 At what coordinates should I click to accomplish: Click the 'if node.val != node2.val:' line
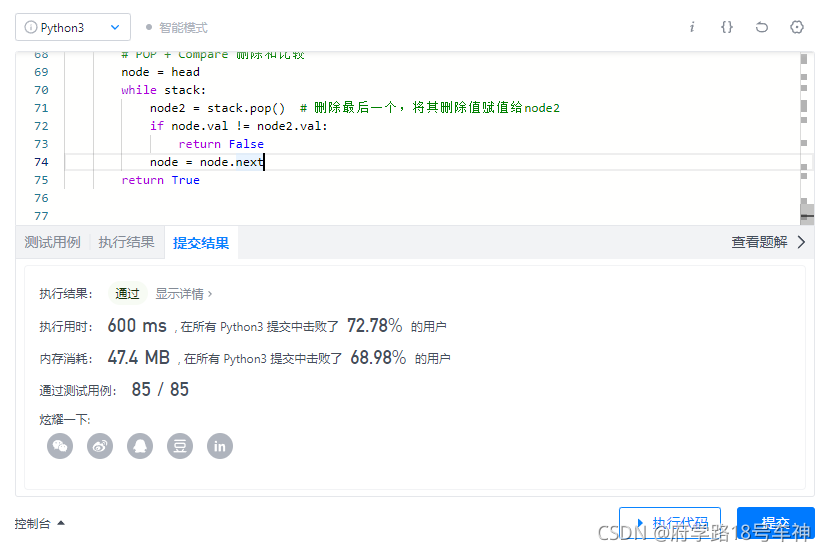coord(238,126)
